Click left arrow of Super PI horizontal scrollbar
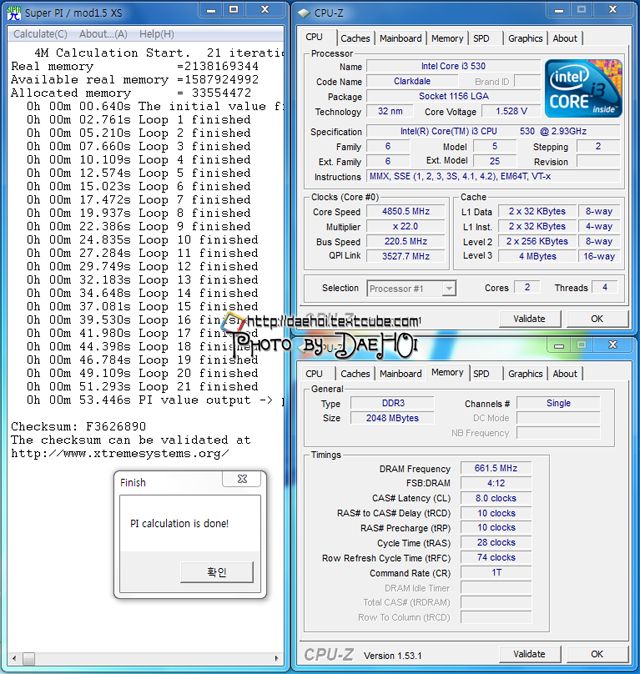 click(x=14, y=658)
